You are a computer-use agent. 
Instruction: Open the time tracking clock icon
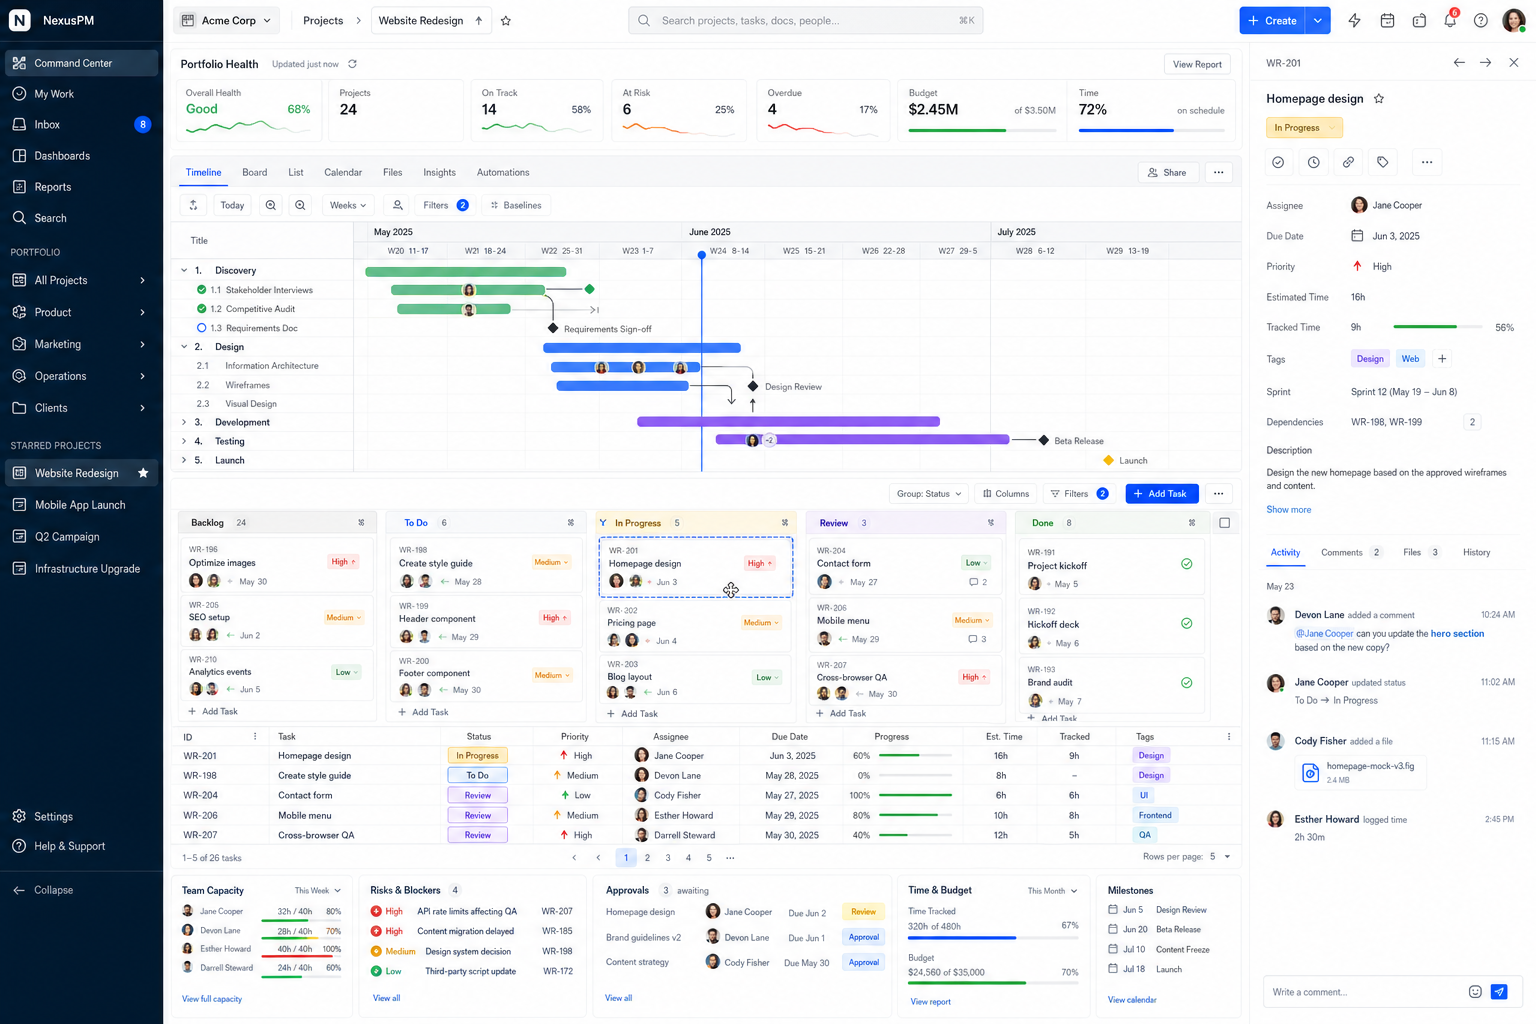point(1314,162)
